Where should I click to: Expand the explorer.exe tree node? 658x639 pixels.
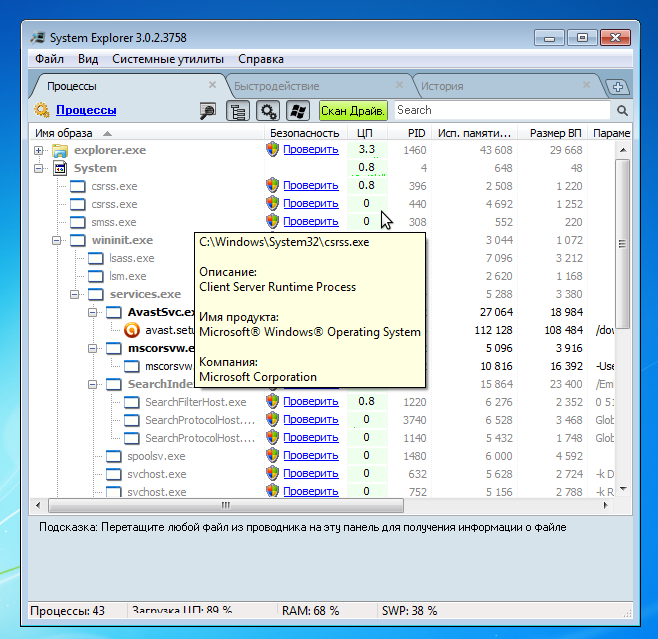pos(39,150)
